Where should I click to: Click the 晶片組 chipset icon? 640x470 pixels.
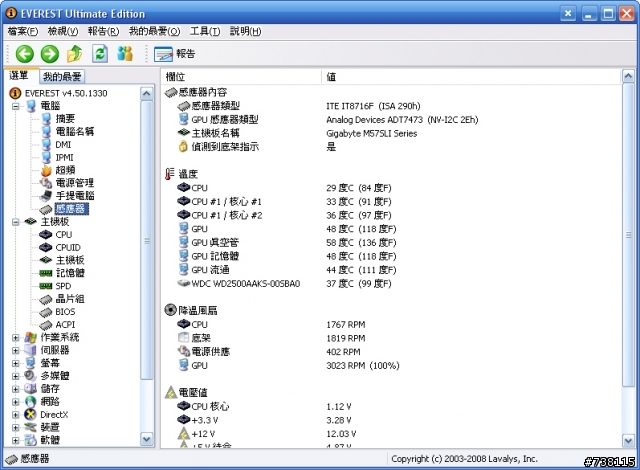coord(46,299)
